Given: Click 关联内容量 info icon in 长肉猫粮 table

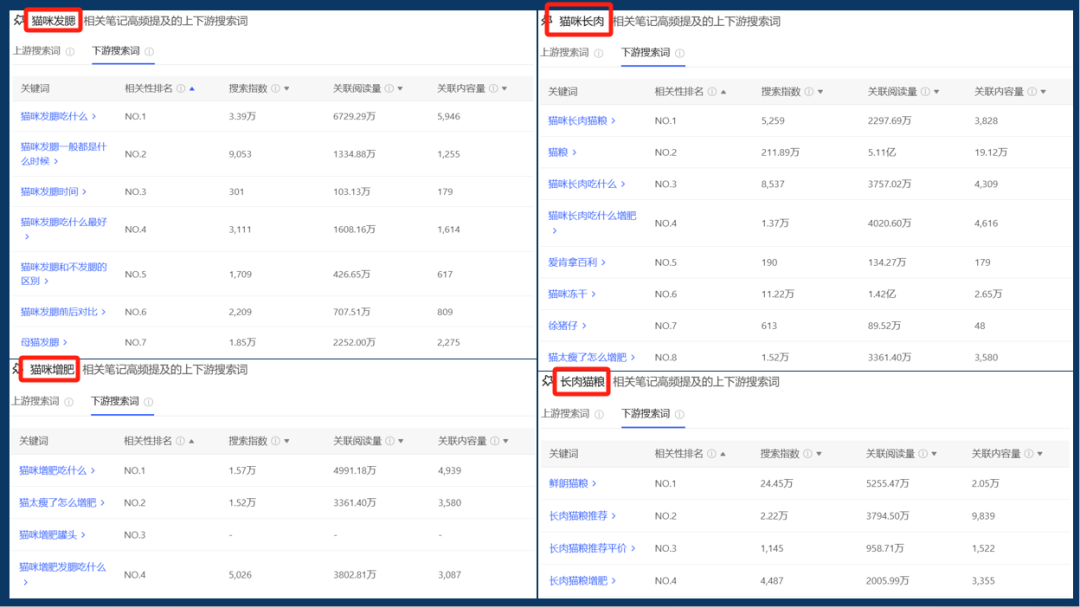Looking at the screenshot, I should (x=1029, y=454).
